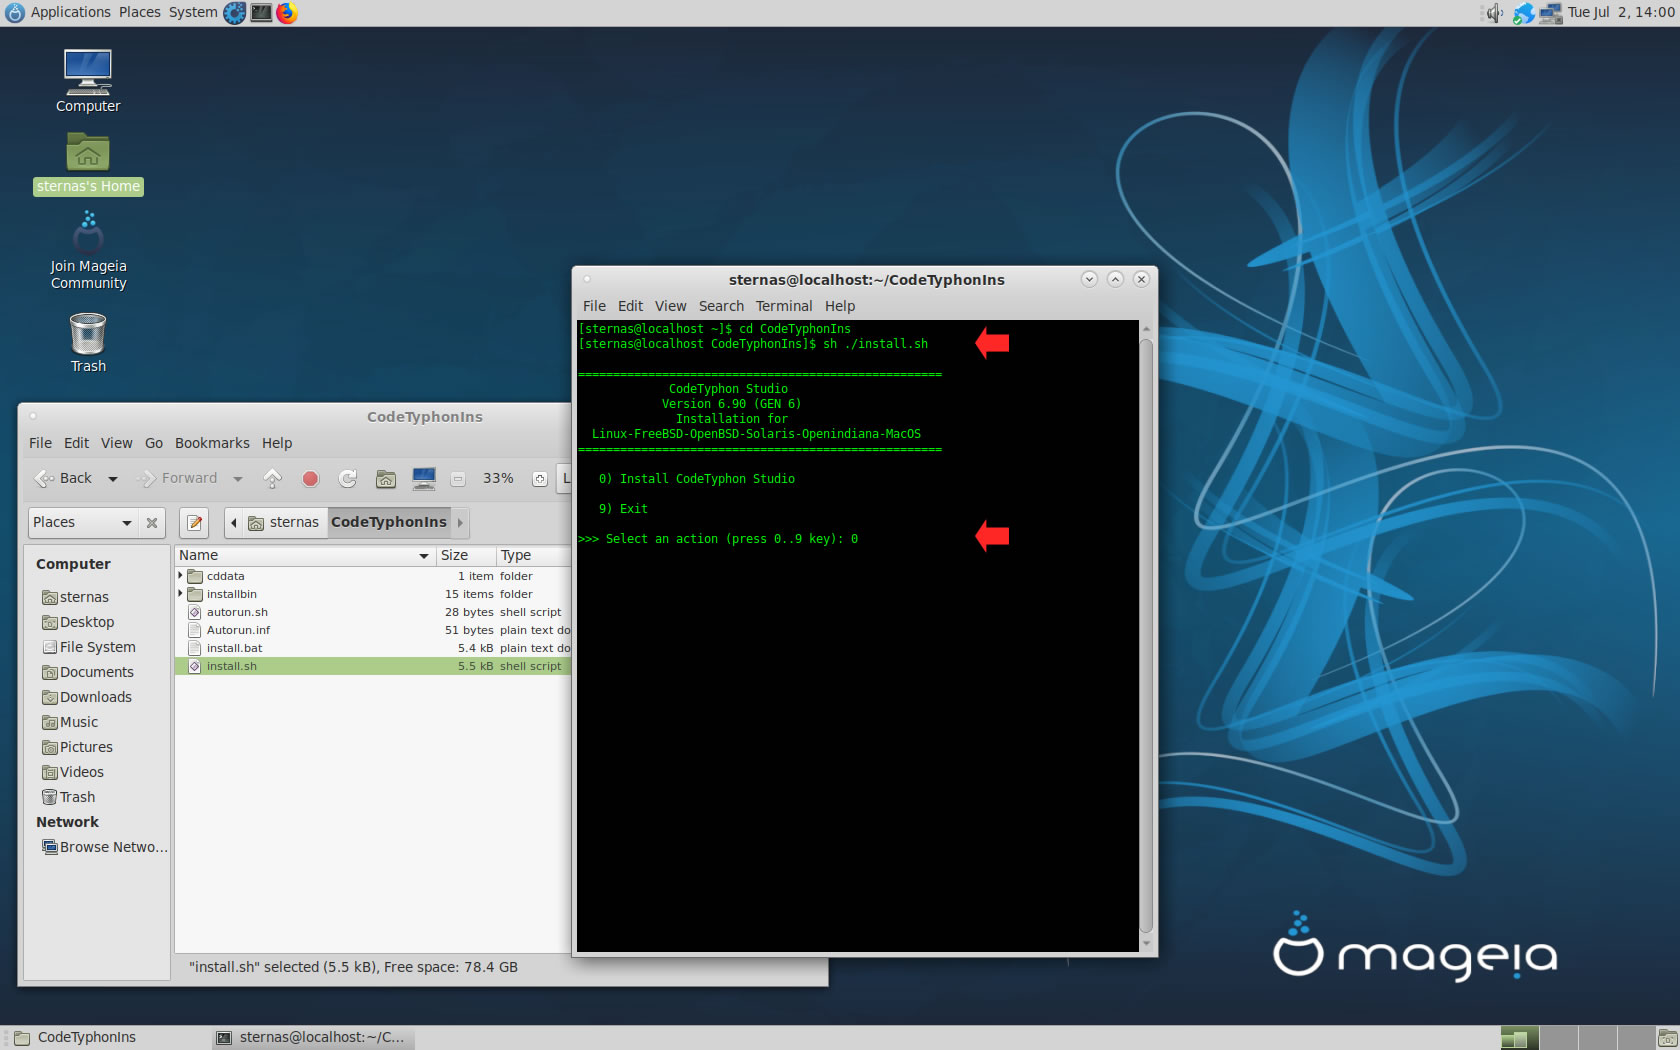Click the terminal vertical scrollbar
Image resolution: width=1680 pixels, height=1050 pixels.
click(1146, 636)
